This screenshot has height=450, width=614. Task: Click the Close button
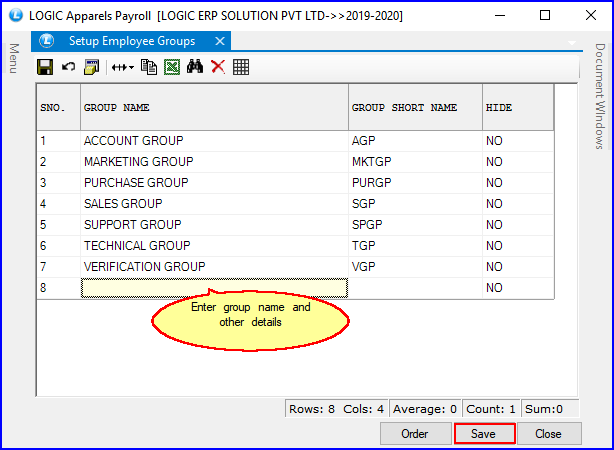point(549,434)
